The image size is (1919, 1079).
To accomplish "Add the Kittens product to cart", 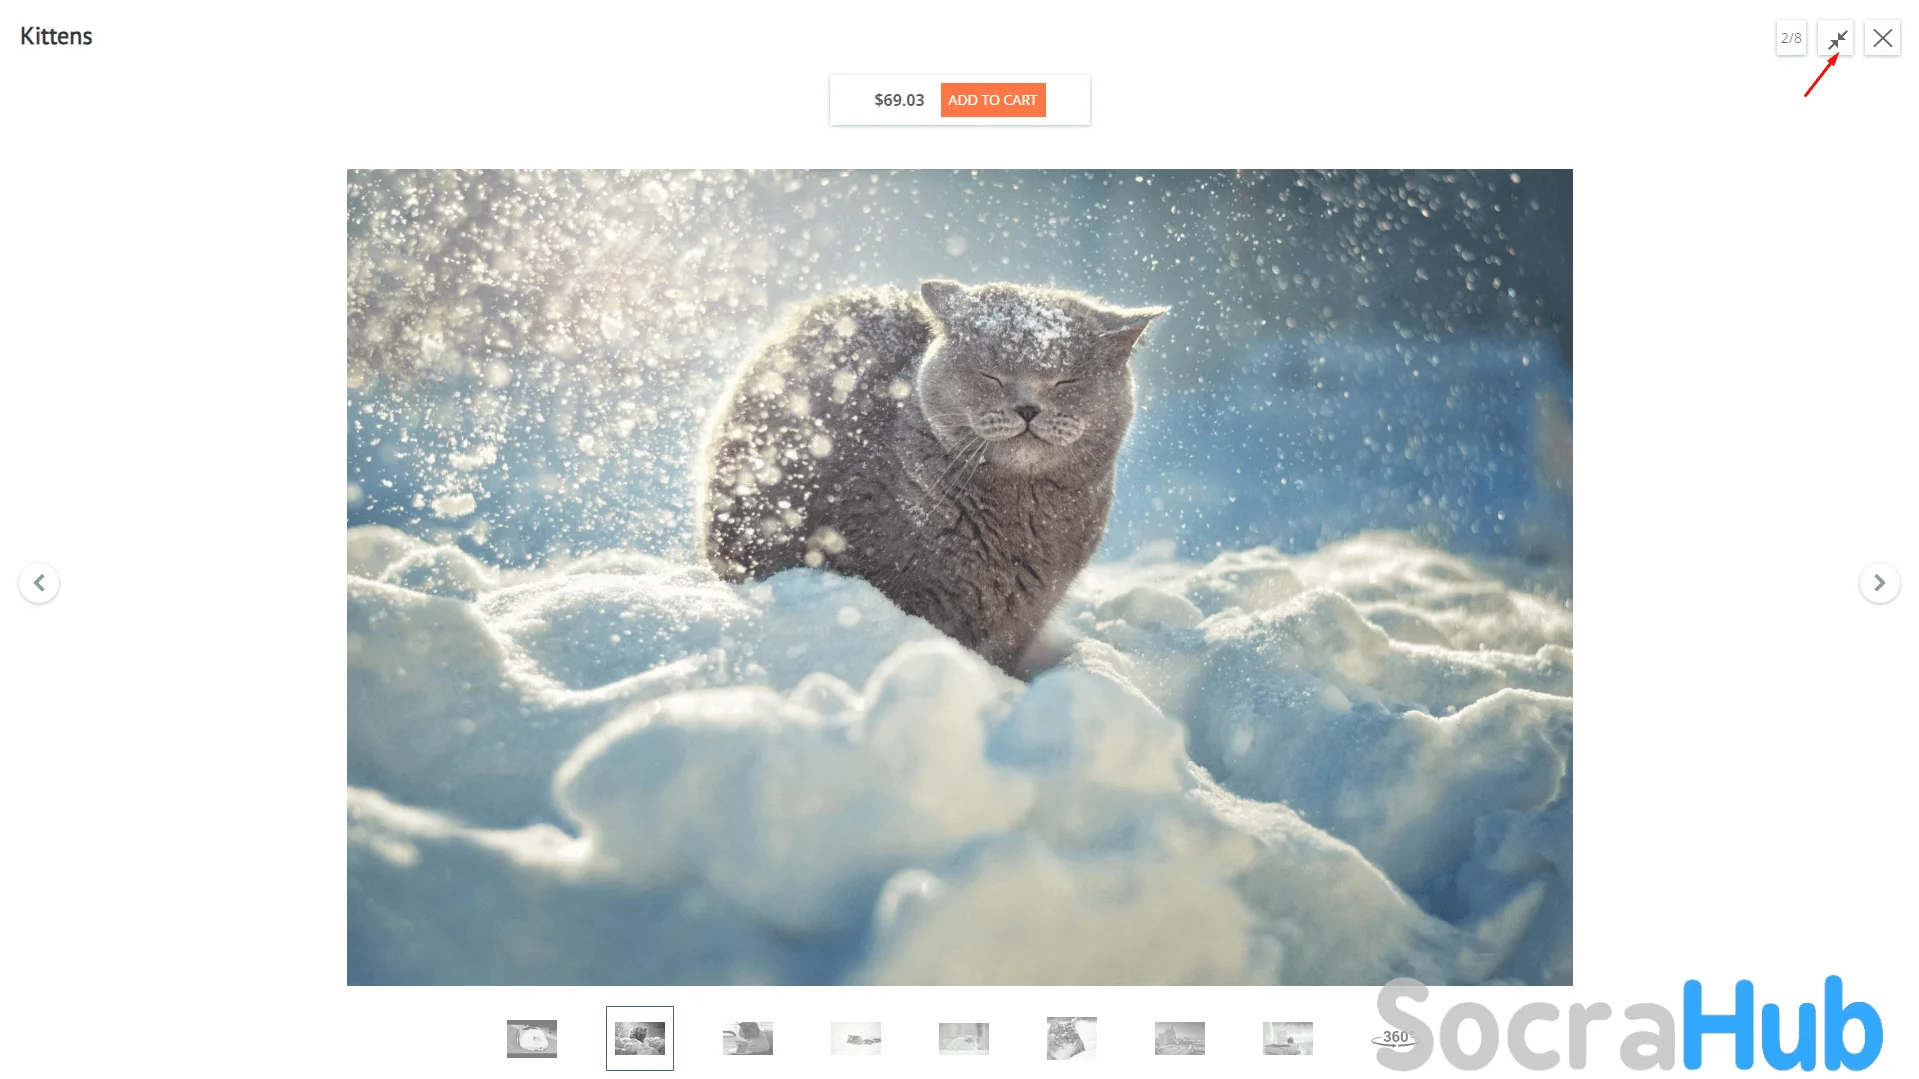I will tap(993, 100).
